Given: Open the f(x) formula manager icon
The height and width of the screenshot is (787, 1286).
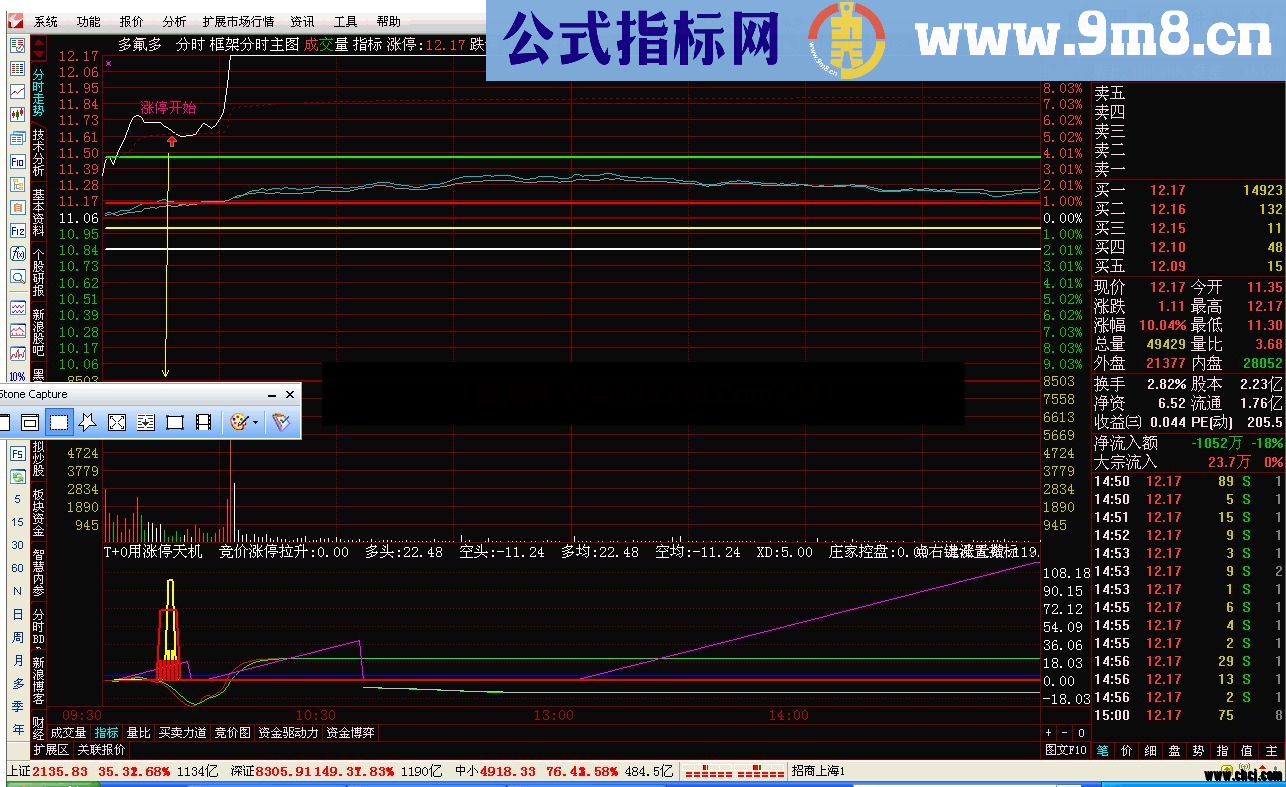Looking at the screenshot, I should pos(17,254).
